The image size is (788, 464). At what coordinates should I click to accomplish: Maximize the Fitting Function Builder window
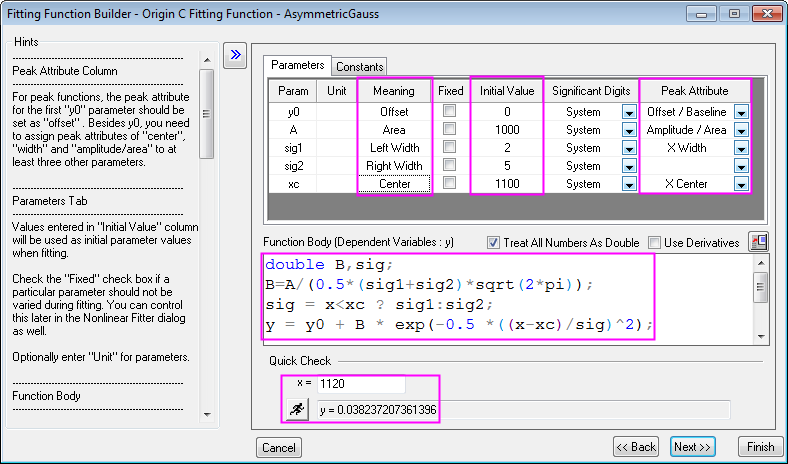pos(734,14)
